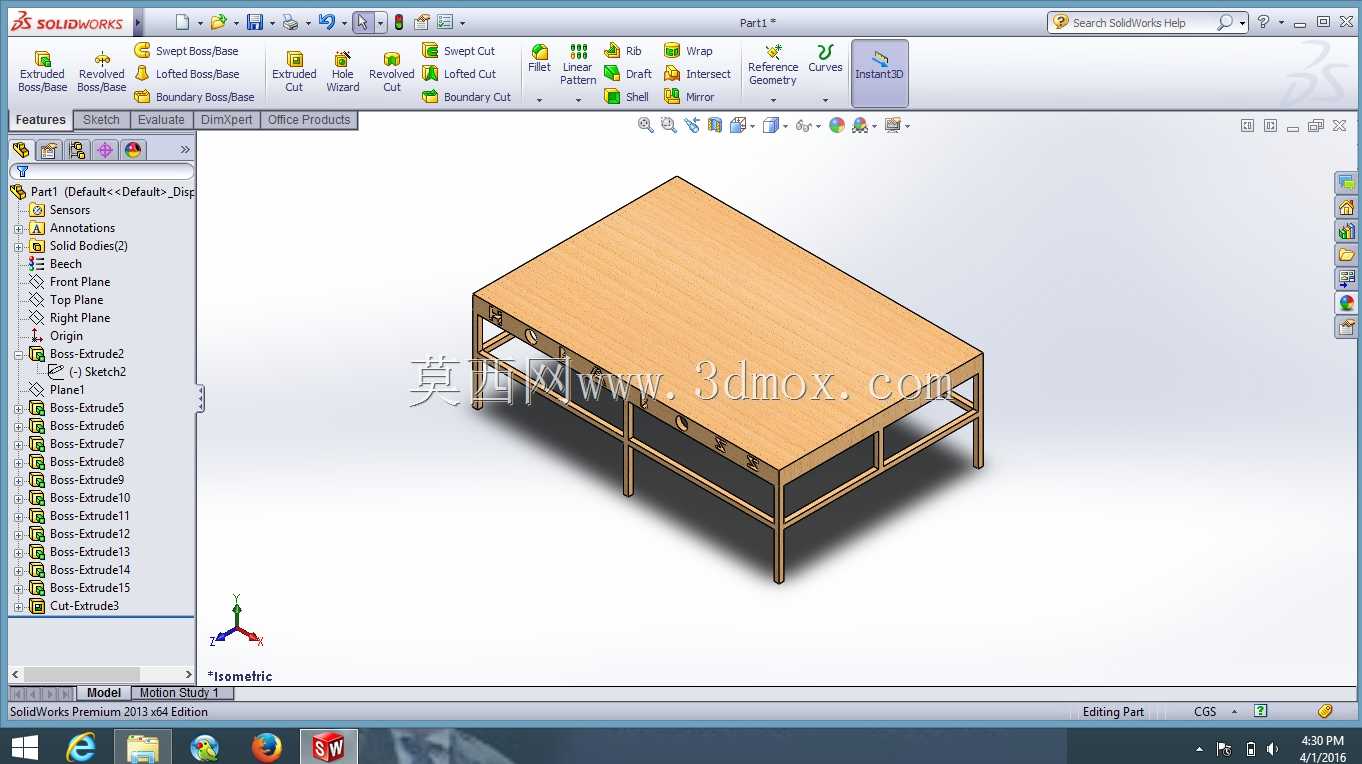Click the Boundary Cut button
The width and height of the screenshot is (1362, 764).
pos(467,97)
